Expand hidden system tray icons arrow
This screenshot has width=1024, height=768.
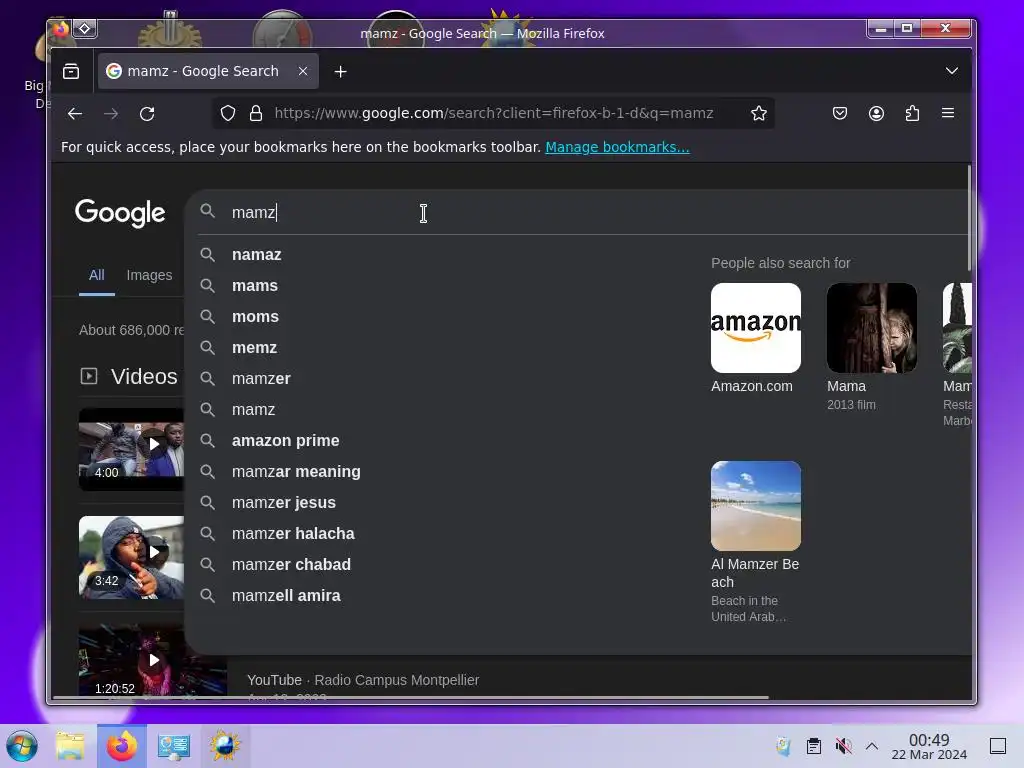[x=872, y=746]
